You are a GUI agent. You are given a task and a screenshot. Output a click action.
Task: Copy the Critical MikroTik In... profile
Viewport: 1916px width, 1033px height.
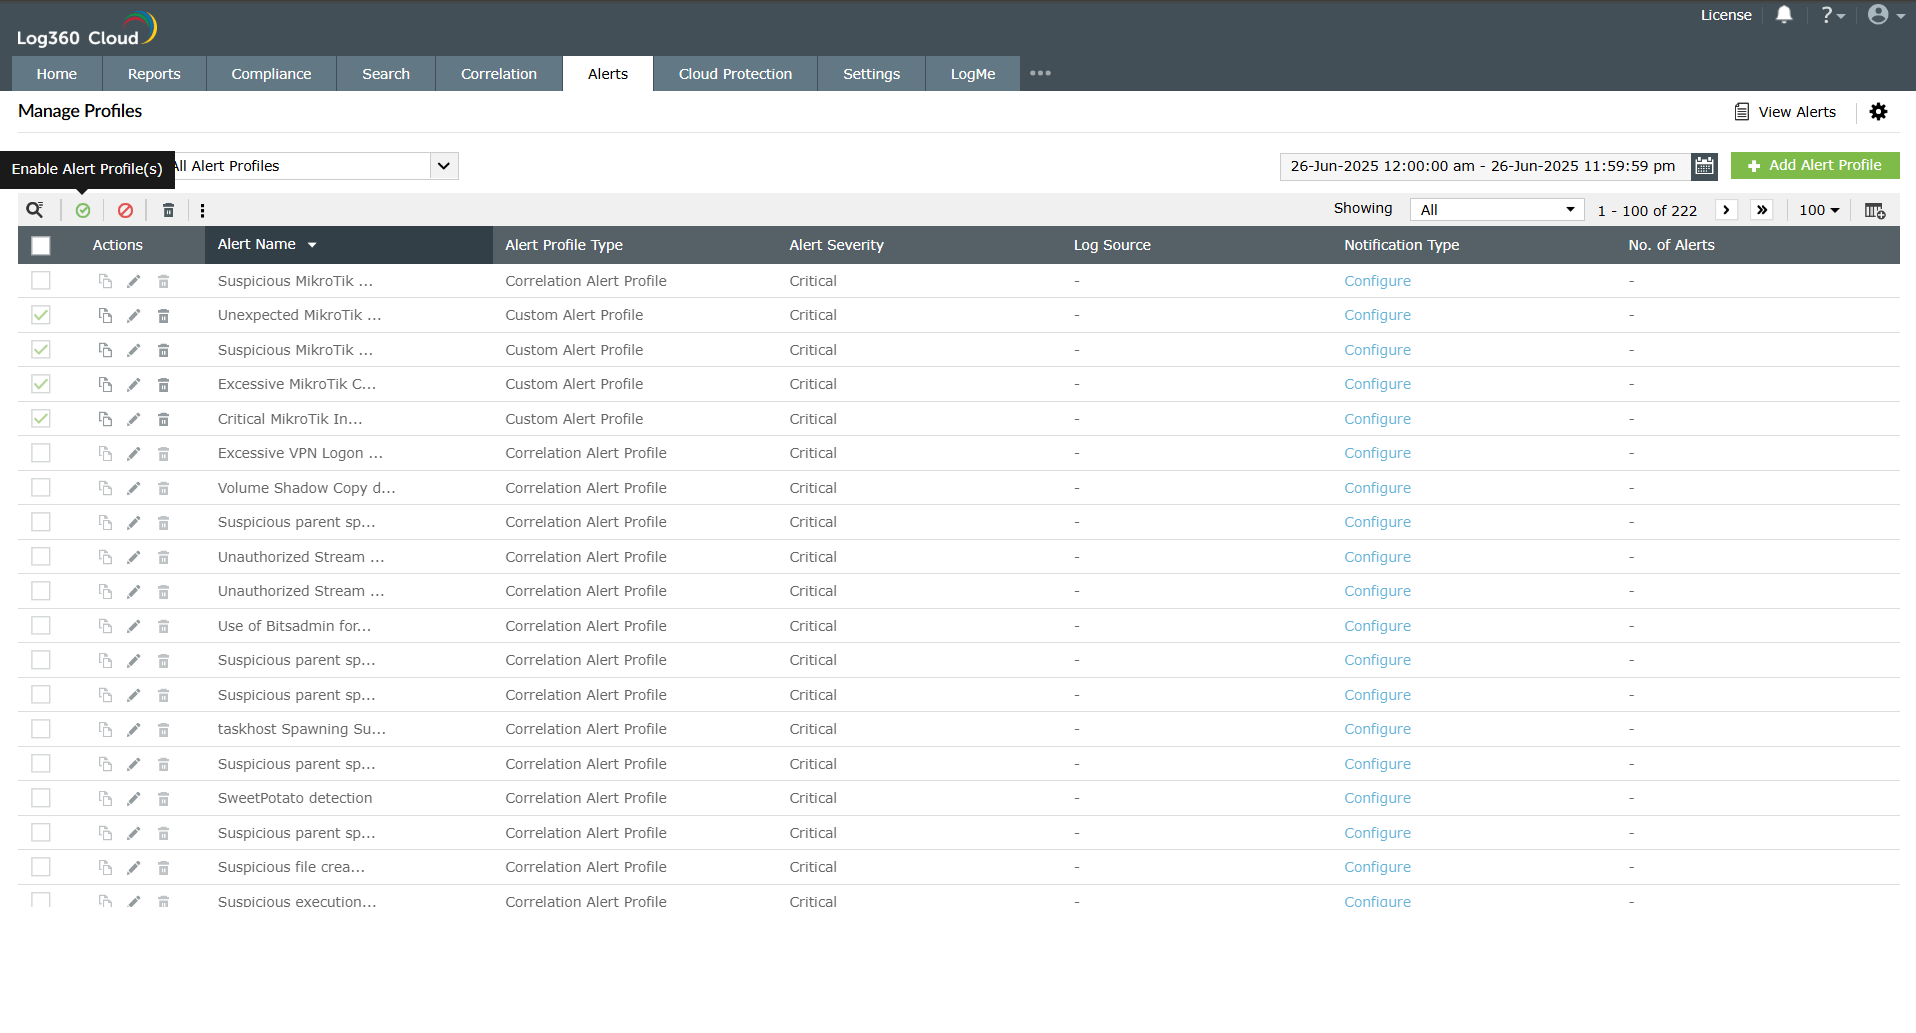coord(105,419)
